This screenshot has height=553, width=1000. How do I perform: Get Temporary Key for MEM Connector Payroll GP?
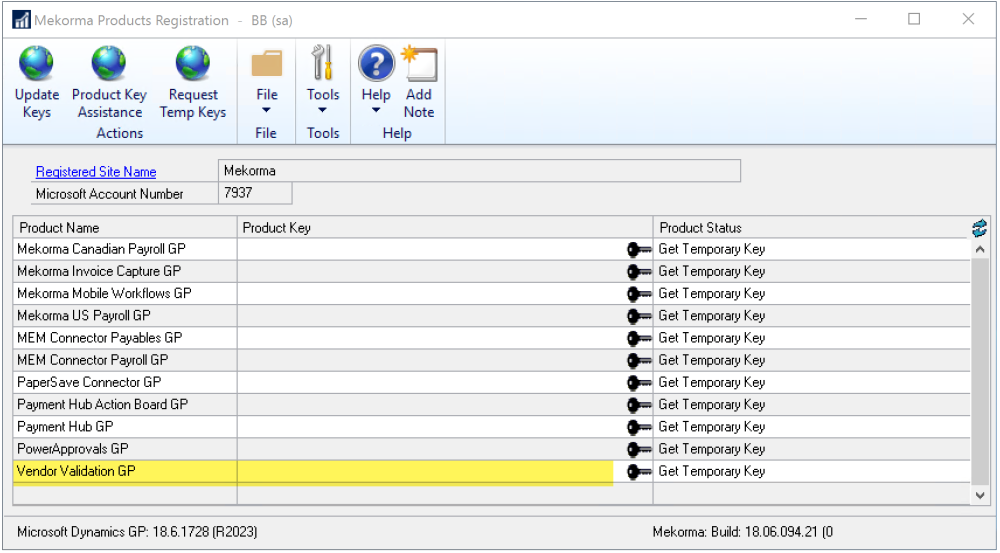(712, 360)
